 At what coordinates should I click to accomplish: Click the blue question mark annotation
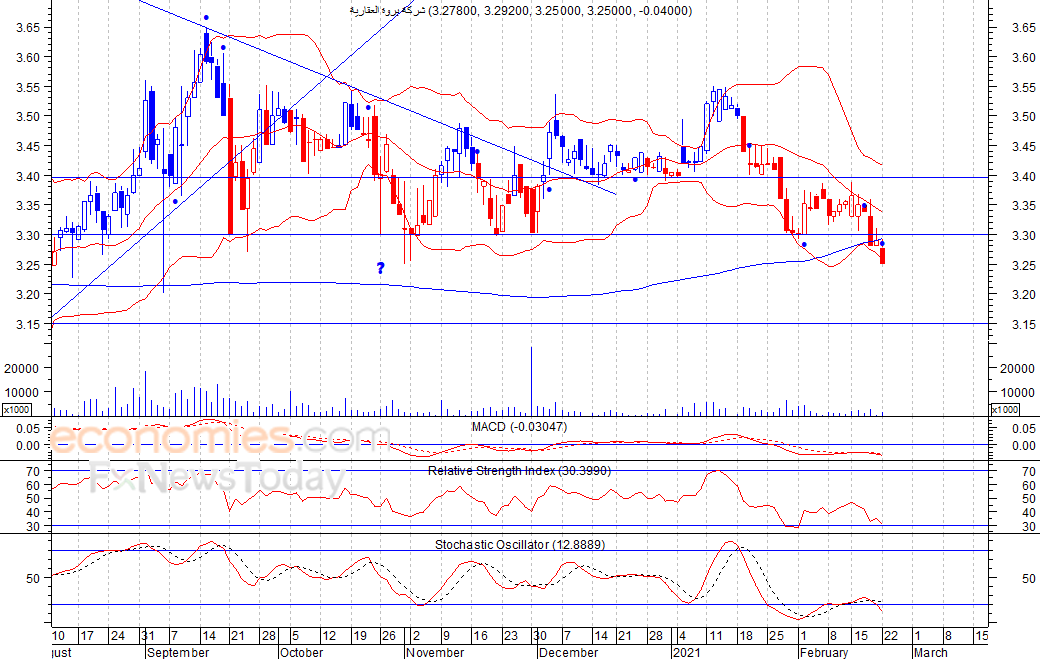[x=381, y=268]
